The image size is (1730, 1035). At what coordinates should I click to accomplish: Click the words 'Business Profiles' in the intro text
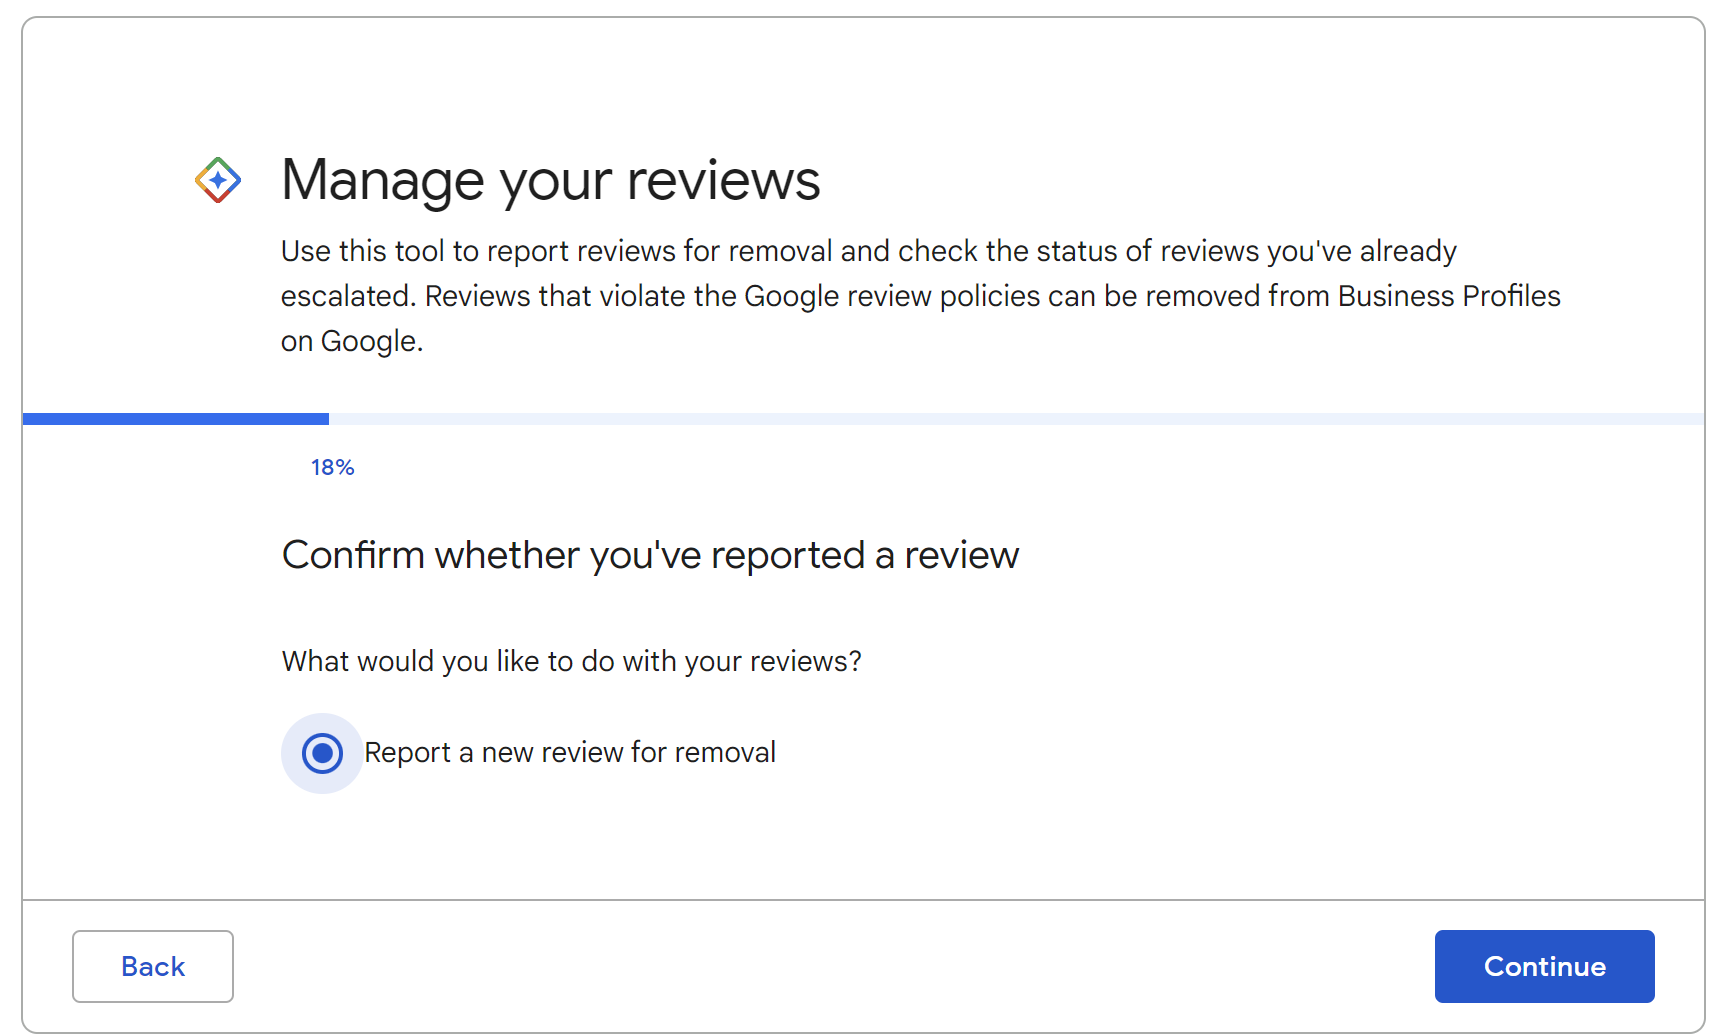(x=1448, y=296)
